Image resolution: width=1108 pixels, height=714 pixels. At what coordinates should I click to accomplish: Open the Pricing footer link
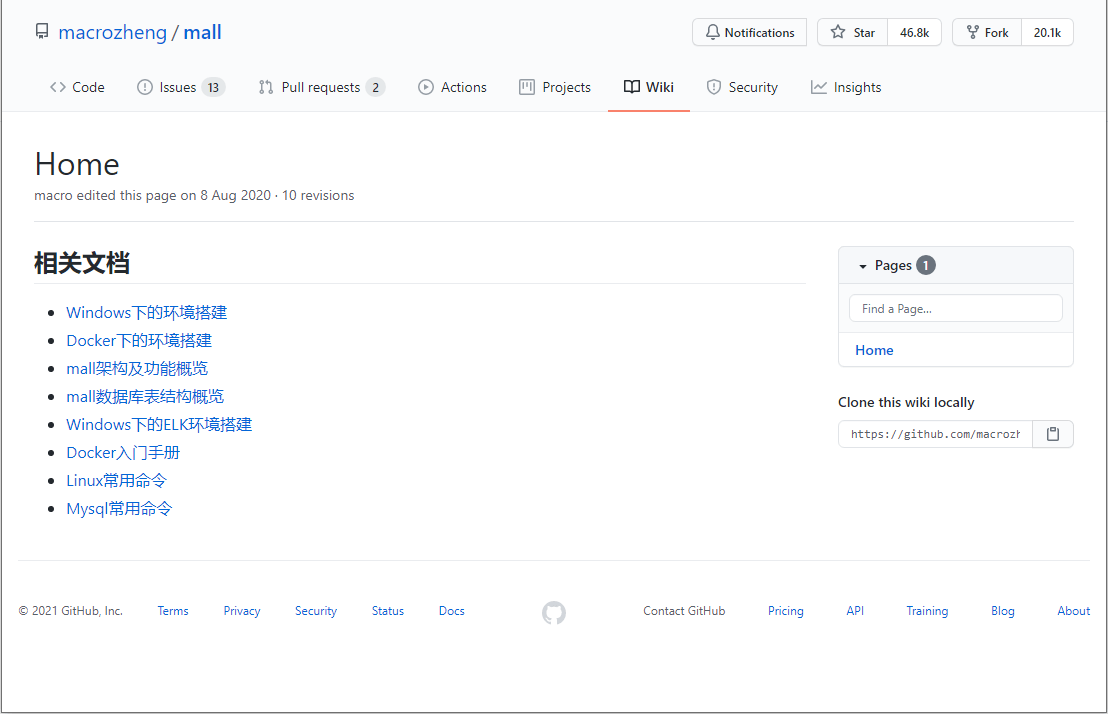point(786,611)
